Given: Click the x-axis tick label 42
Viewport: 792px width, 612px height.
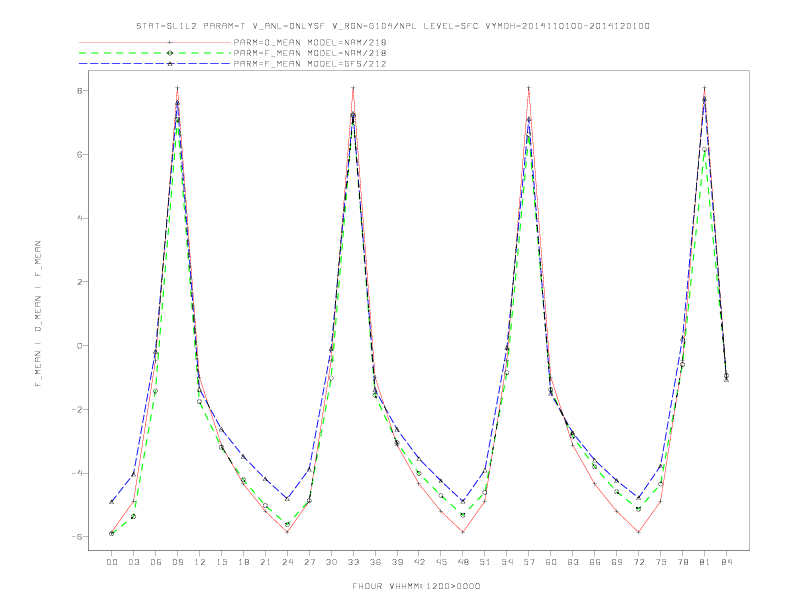Looking at the screenshot, I should [x=419, y=562].
